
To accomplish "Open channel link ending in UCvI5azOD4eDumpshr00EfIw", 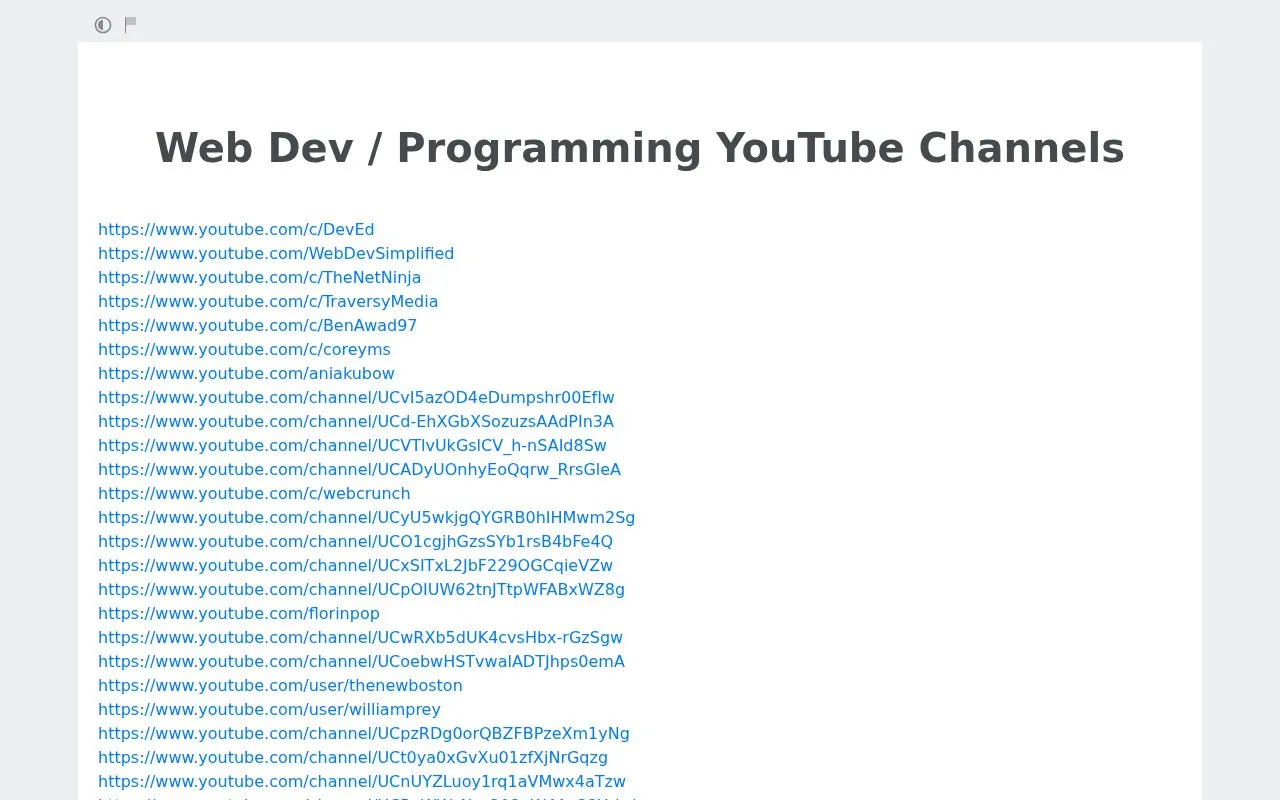I will pos(356,397).
